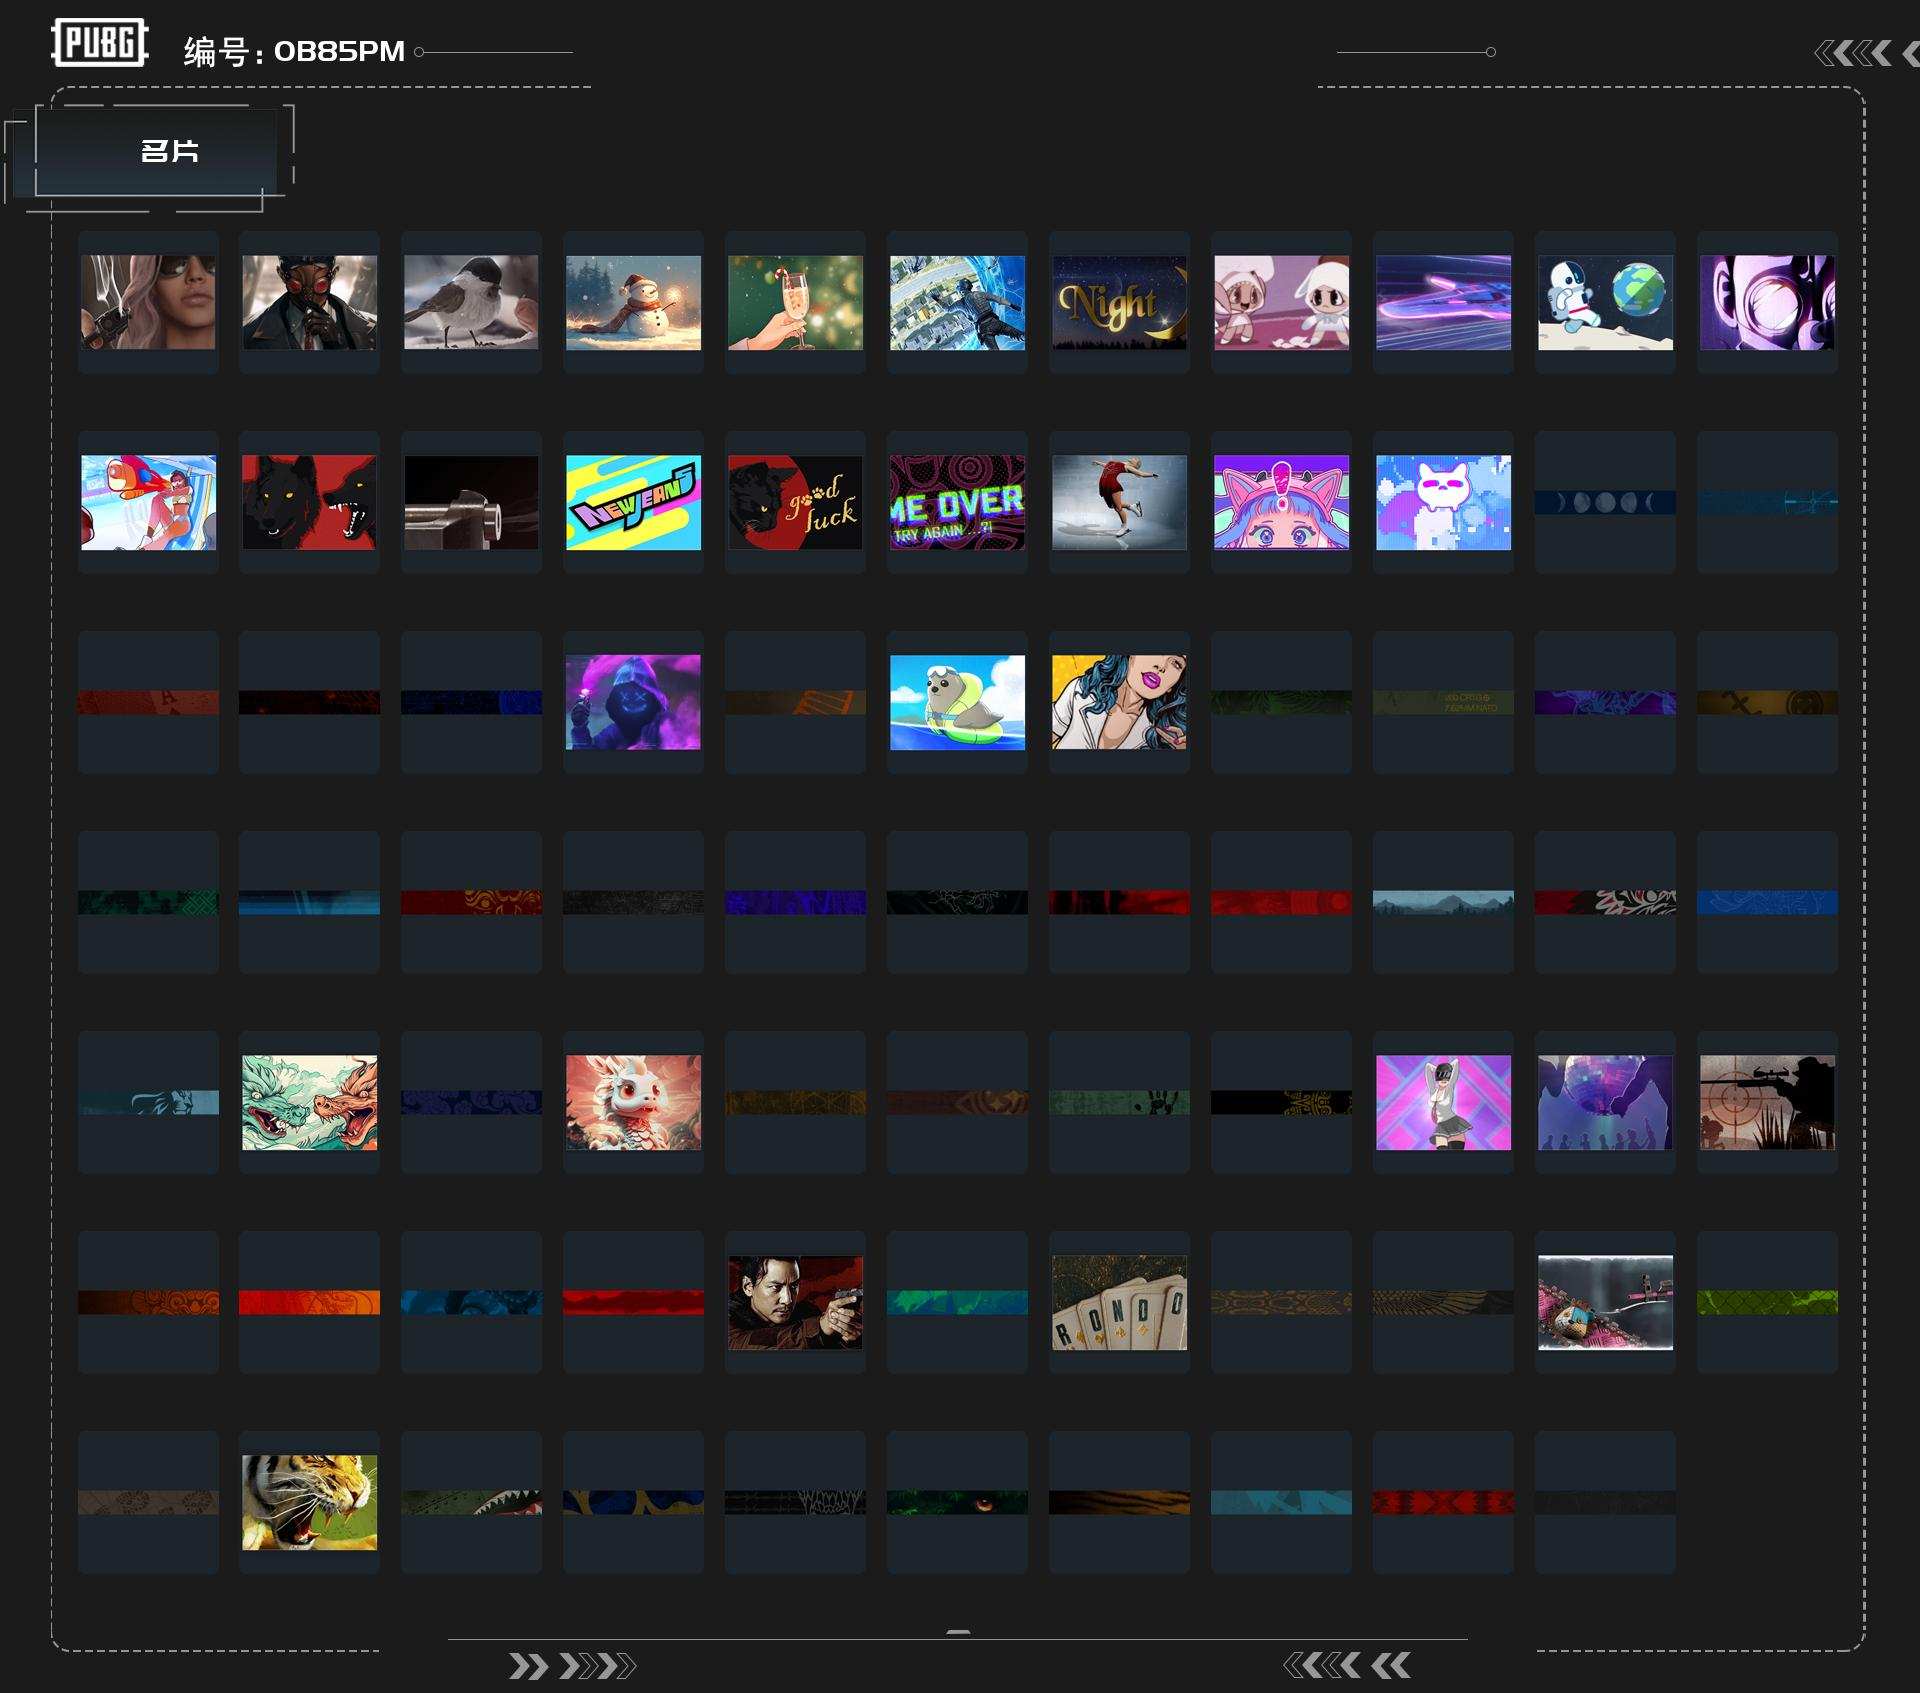
Task: Select the golden Night text card
Action: pyautogui.click(x=1119, y=302)
